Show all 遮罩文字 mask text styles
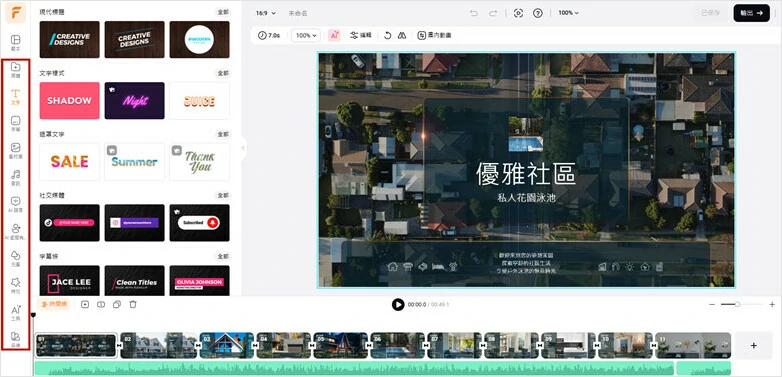782x377 pixels. point(223,135)
